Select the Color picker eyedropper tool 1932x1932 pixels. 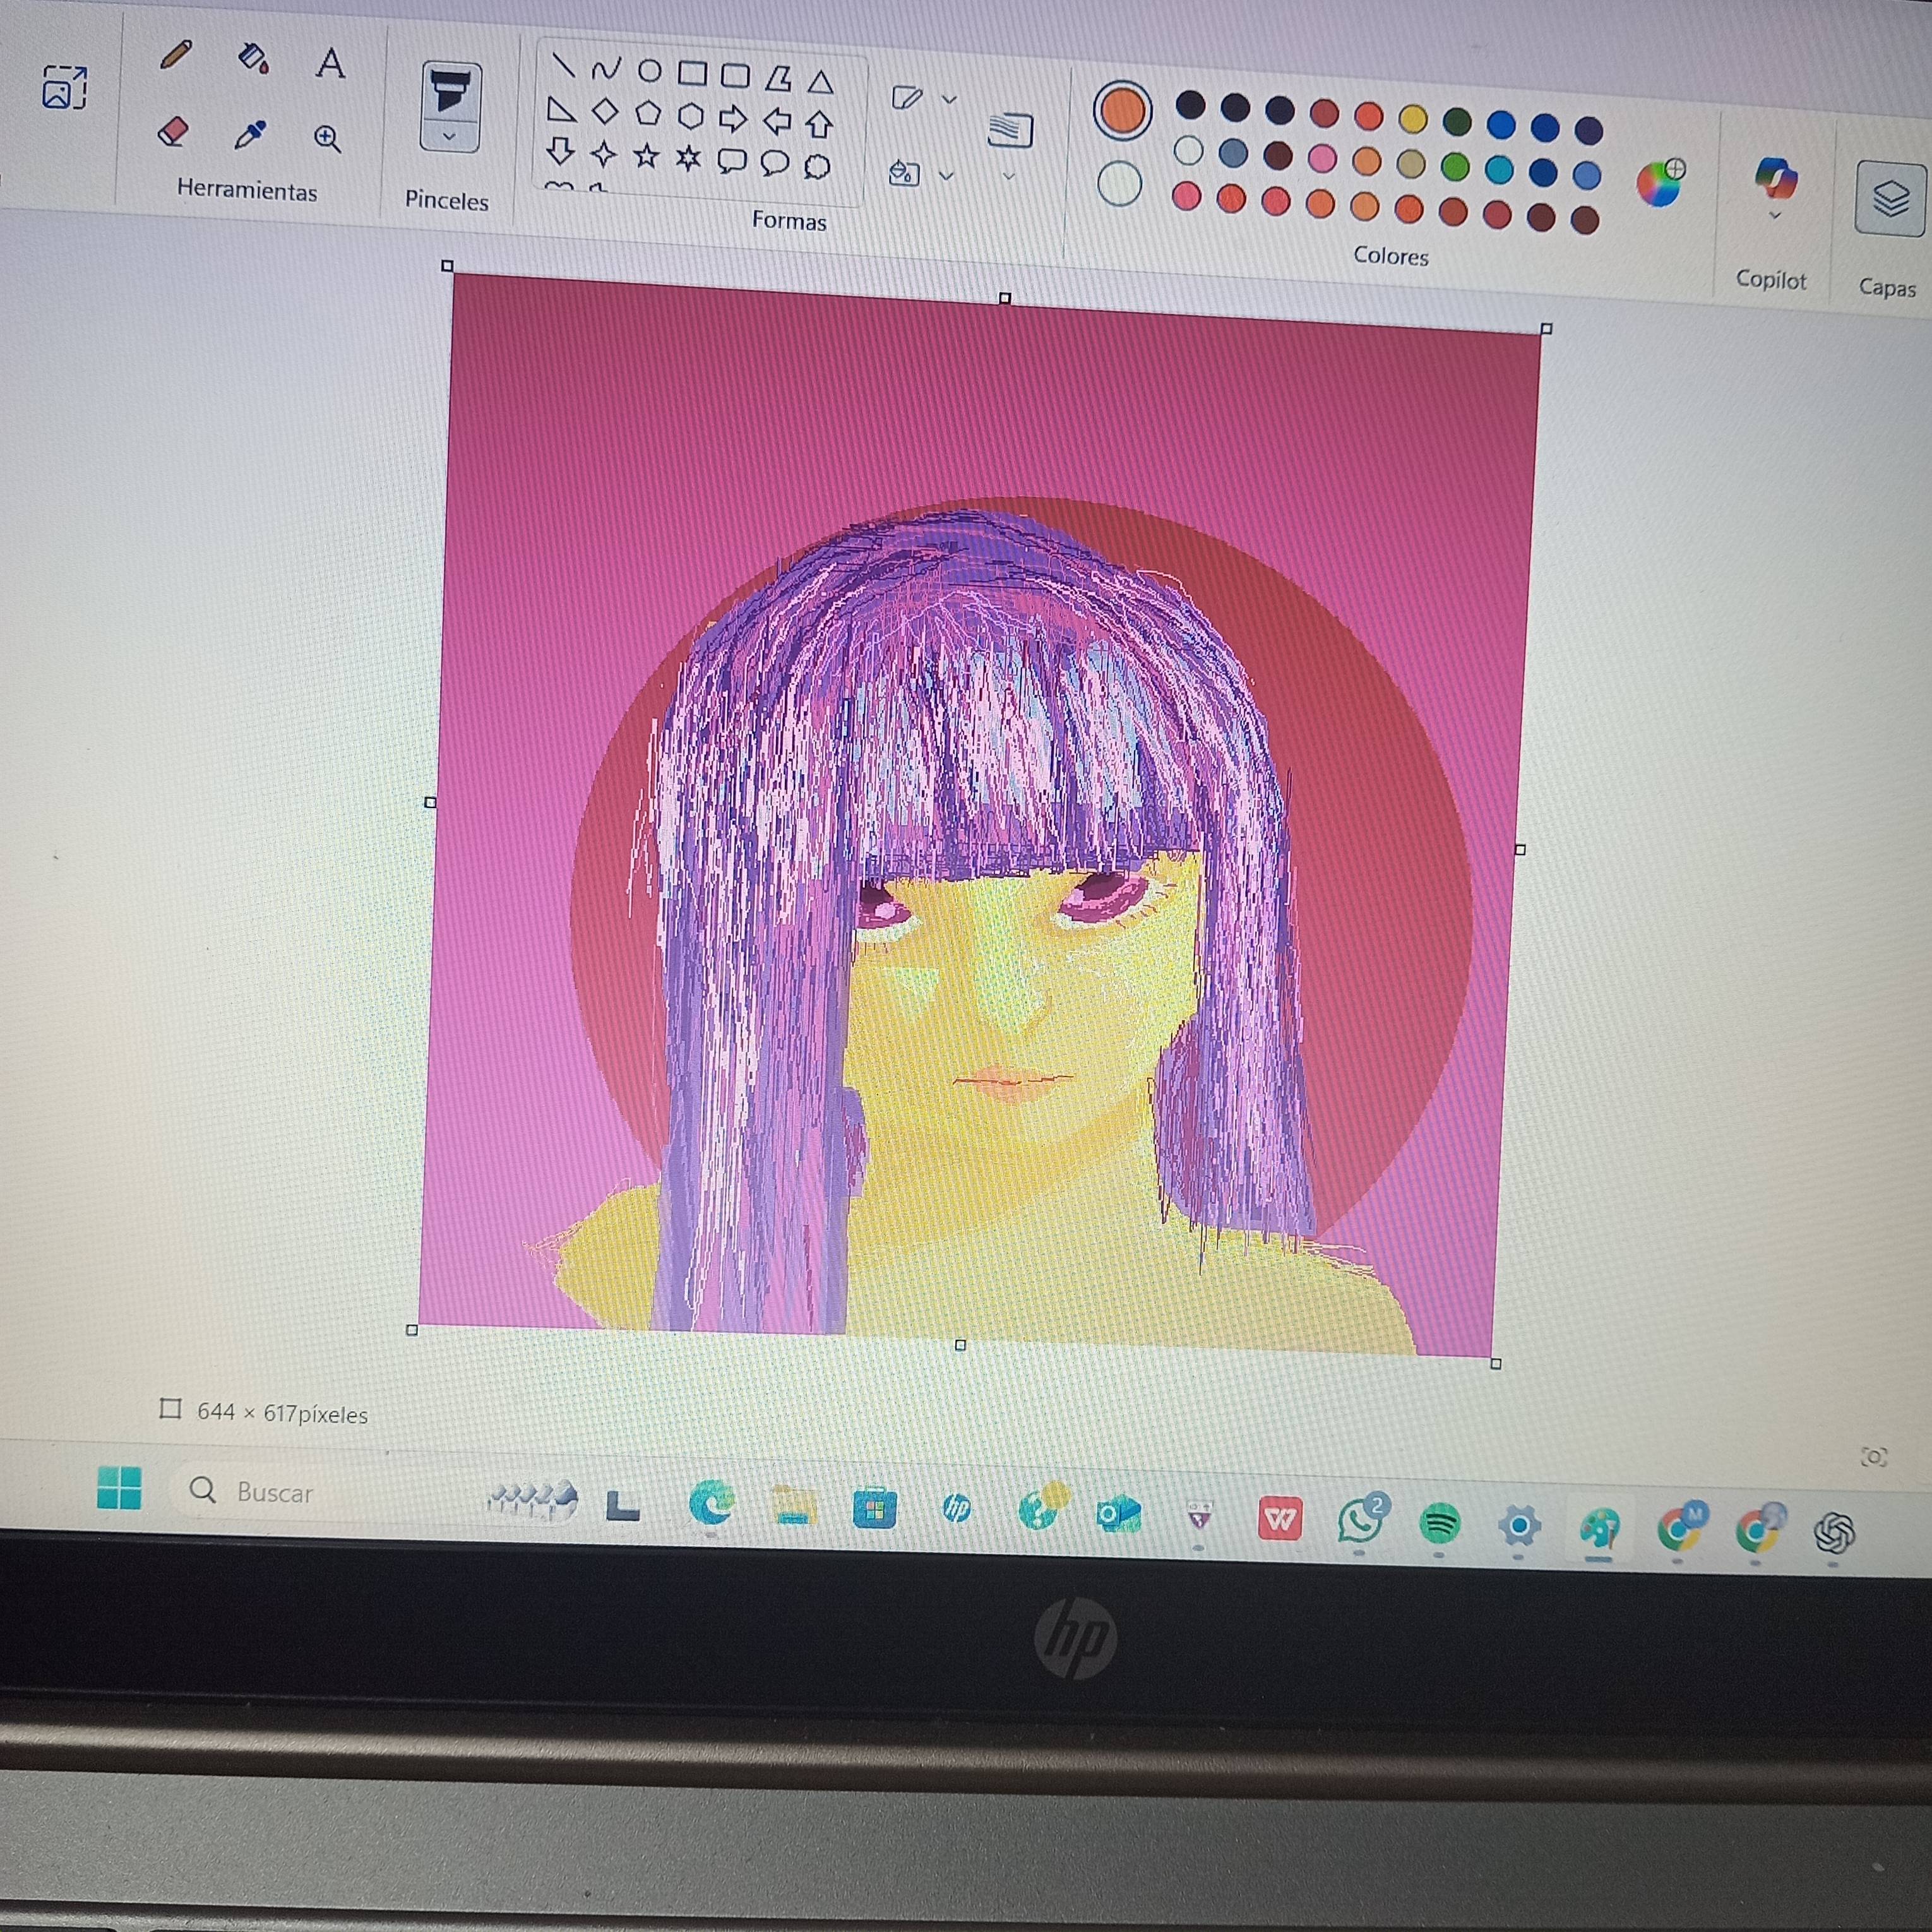pos(249,134)
